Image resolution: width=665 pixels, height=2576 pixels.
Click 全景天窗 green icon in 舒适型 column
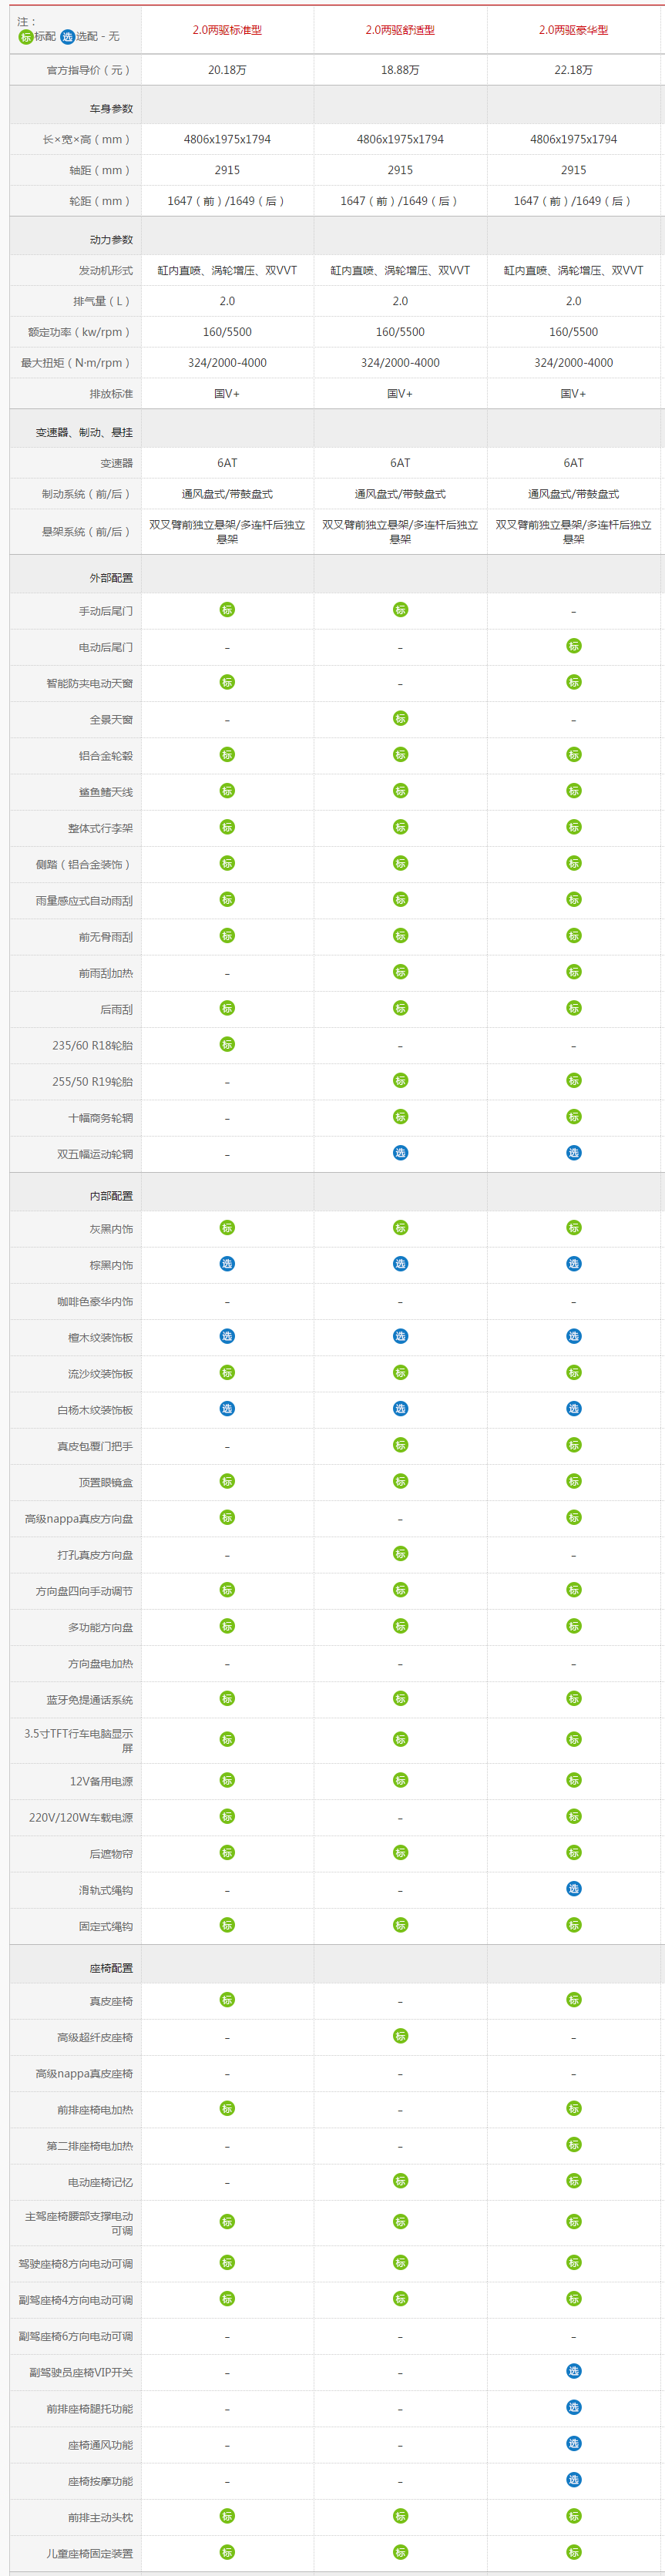[x=400, y=718]
